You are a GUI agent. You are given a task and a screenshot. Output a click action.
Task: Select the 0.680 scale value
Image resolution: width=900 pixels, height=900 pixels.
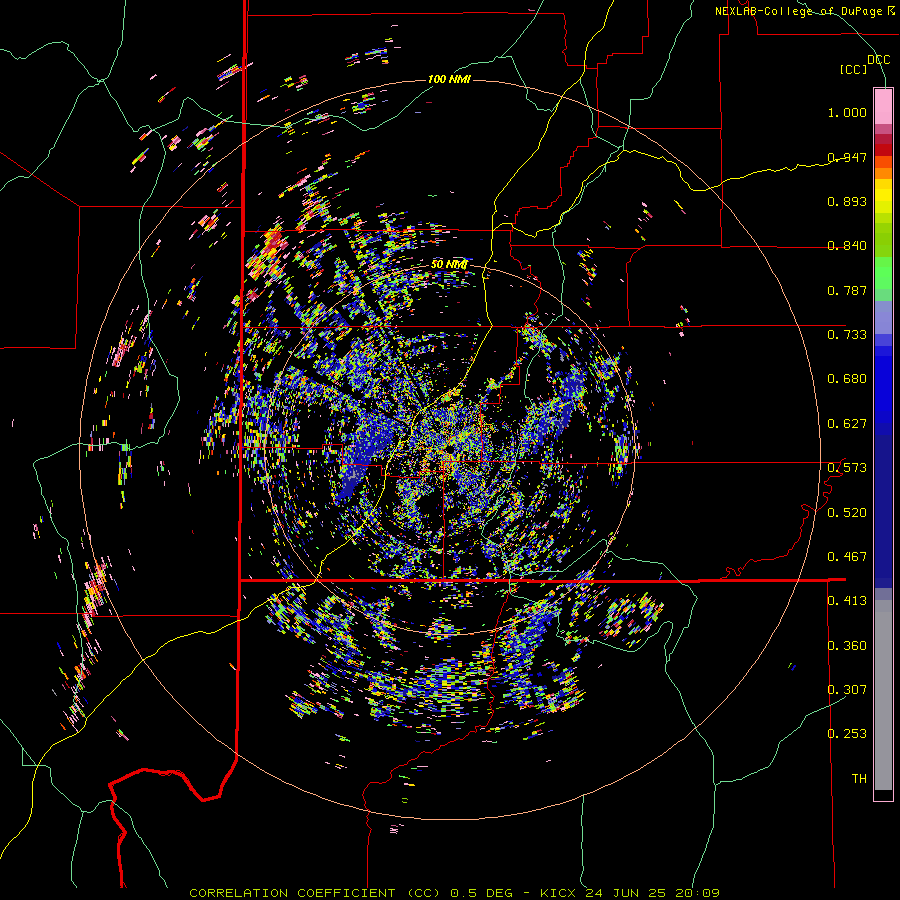pyautogui.click(x=847, y=379)
